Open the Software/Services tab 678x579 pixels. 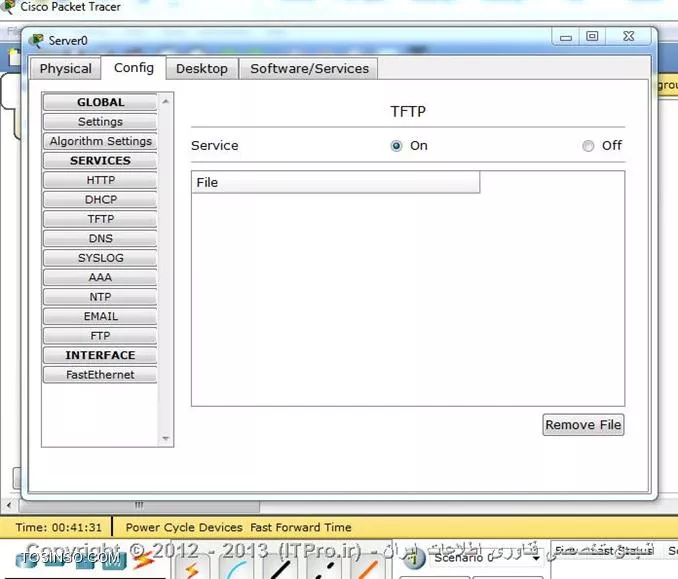pos(309,69)
